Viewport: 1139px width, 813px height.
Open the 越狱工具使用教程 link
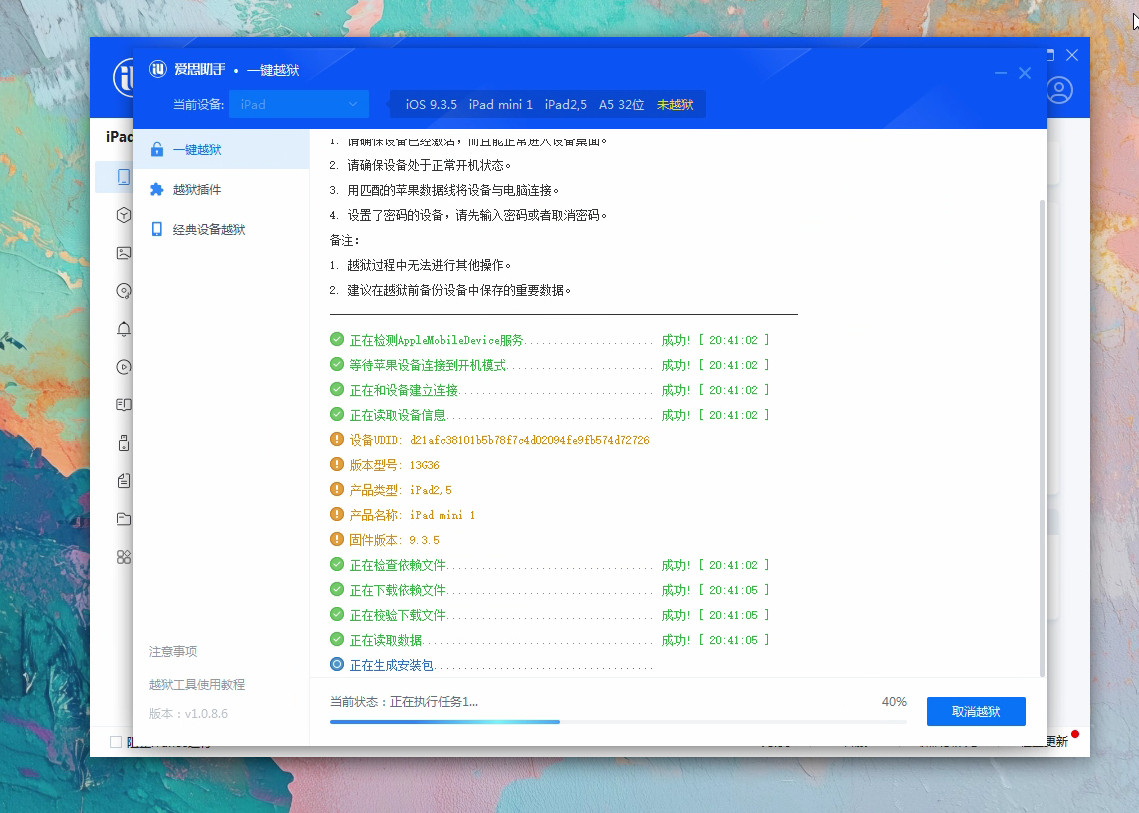pos(197,684)
